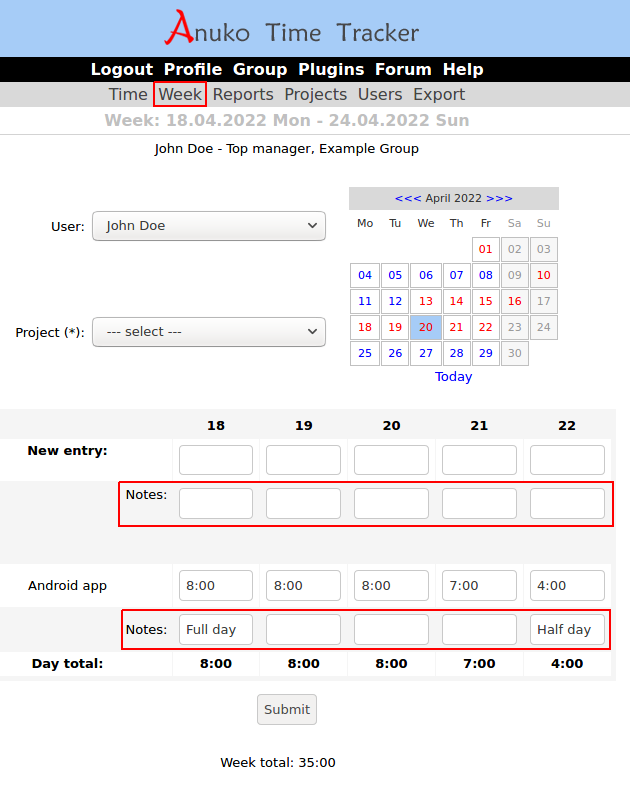Click Android app Notes field for day 21
This screenshot has height=790, width=630.
coord(479,629)
